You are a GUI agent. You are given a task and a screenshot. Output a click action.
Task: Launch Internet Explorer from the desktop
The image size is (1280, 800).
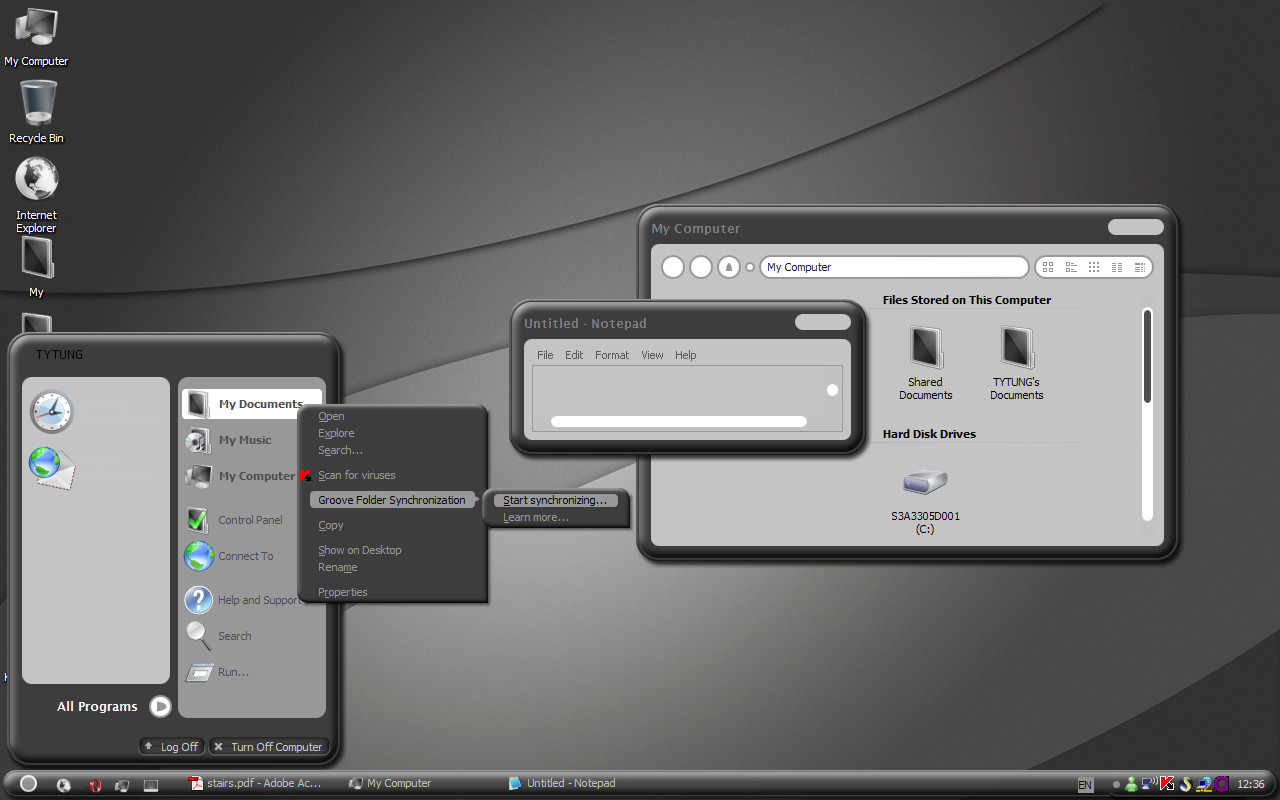tap(36, 195)
